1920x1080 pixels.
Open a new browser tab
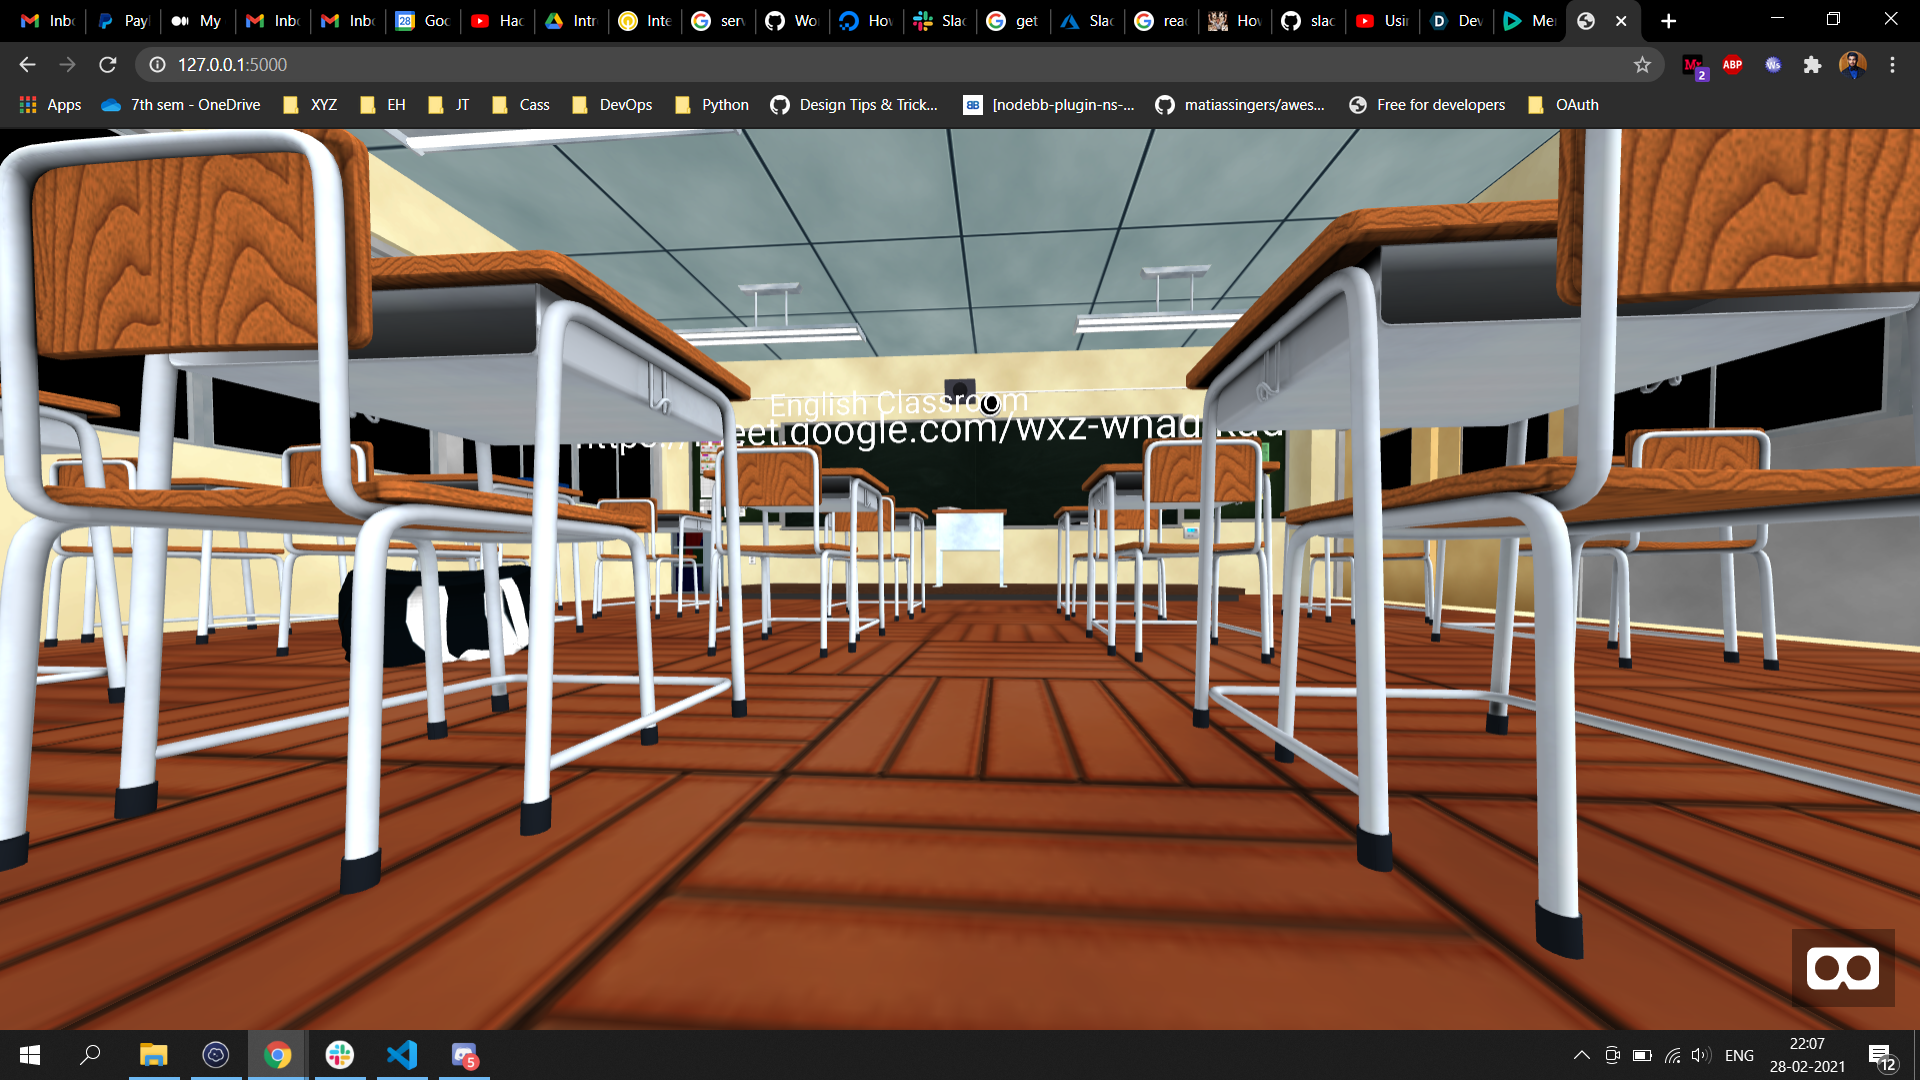coord(1668,21)
